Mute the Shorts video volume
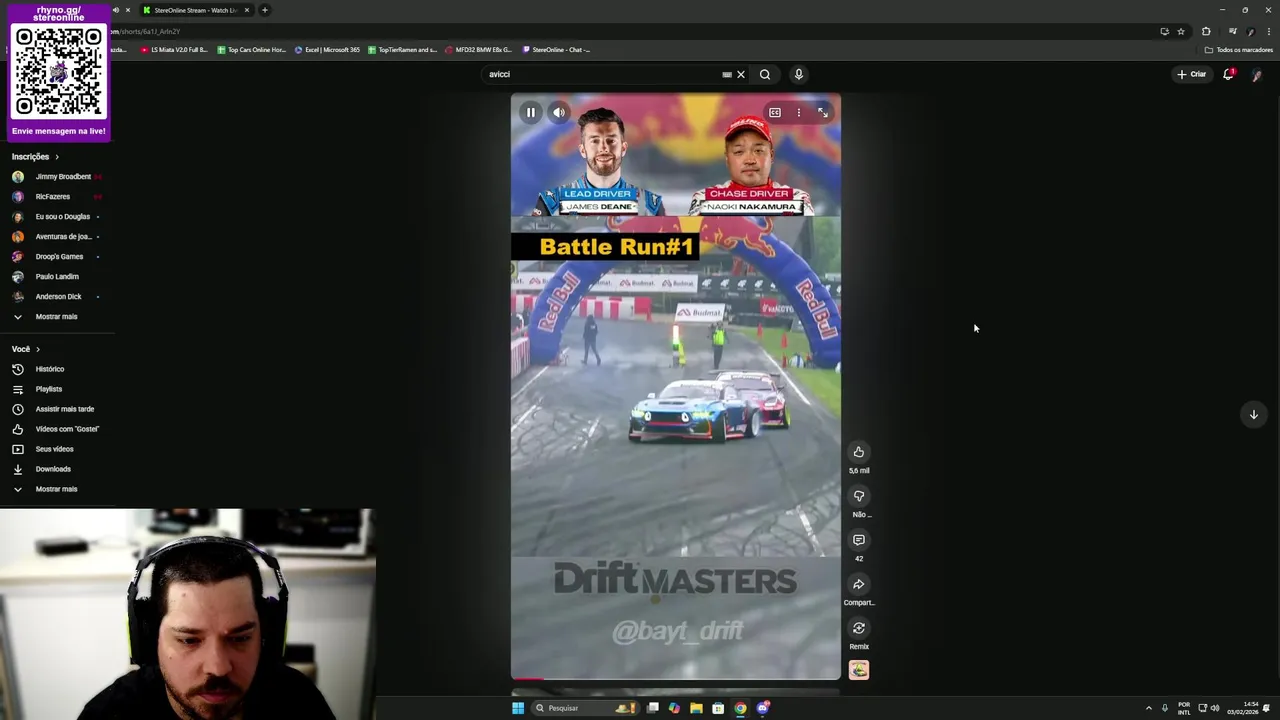 559,113
